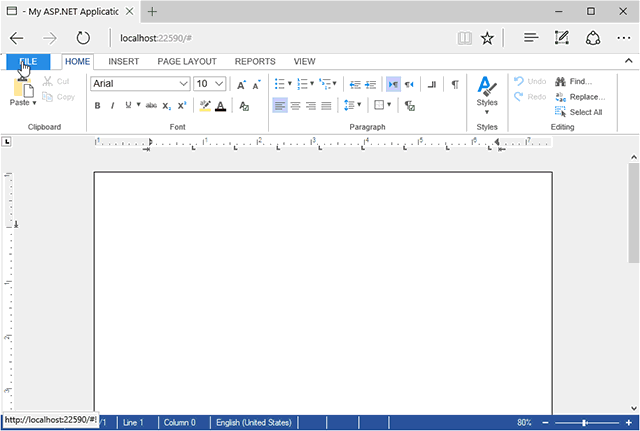This screenshot has height=431, width=640.
Task: Select right-to-left text direction
Action: click(409, 84)
